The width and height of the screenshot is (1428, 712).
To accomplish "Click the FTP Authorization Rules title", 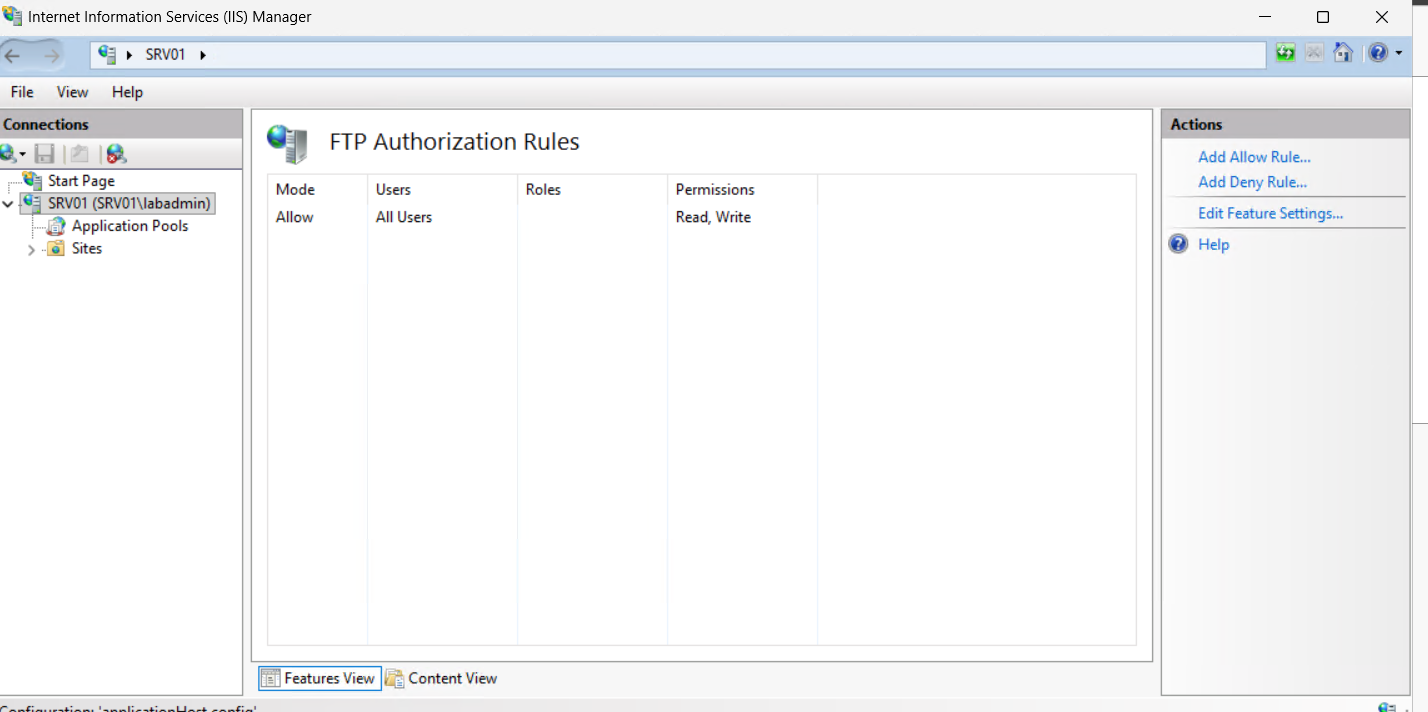I will 454,142.
